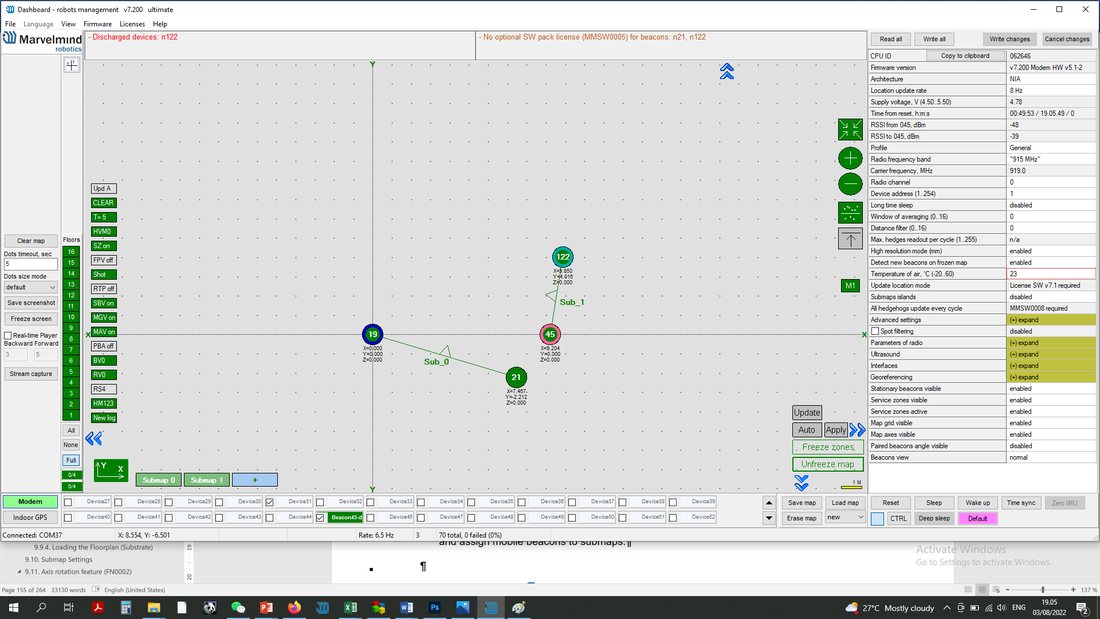
Task: Open PowerPoint from the Windows taskbar
Action: point(266,607)
